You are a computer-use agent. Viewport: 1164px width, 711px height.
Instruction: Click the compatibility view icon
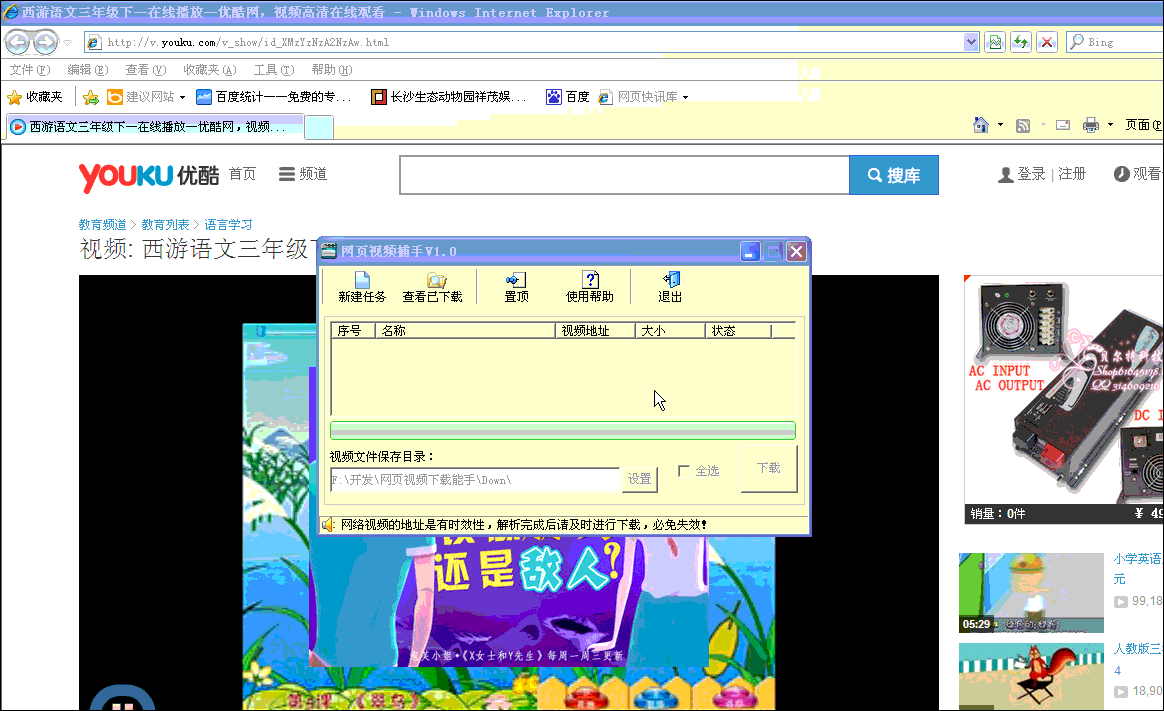click(x=995, y=42)
